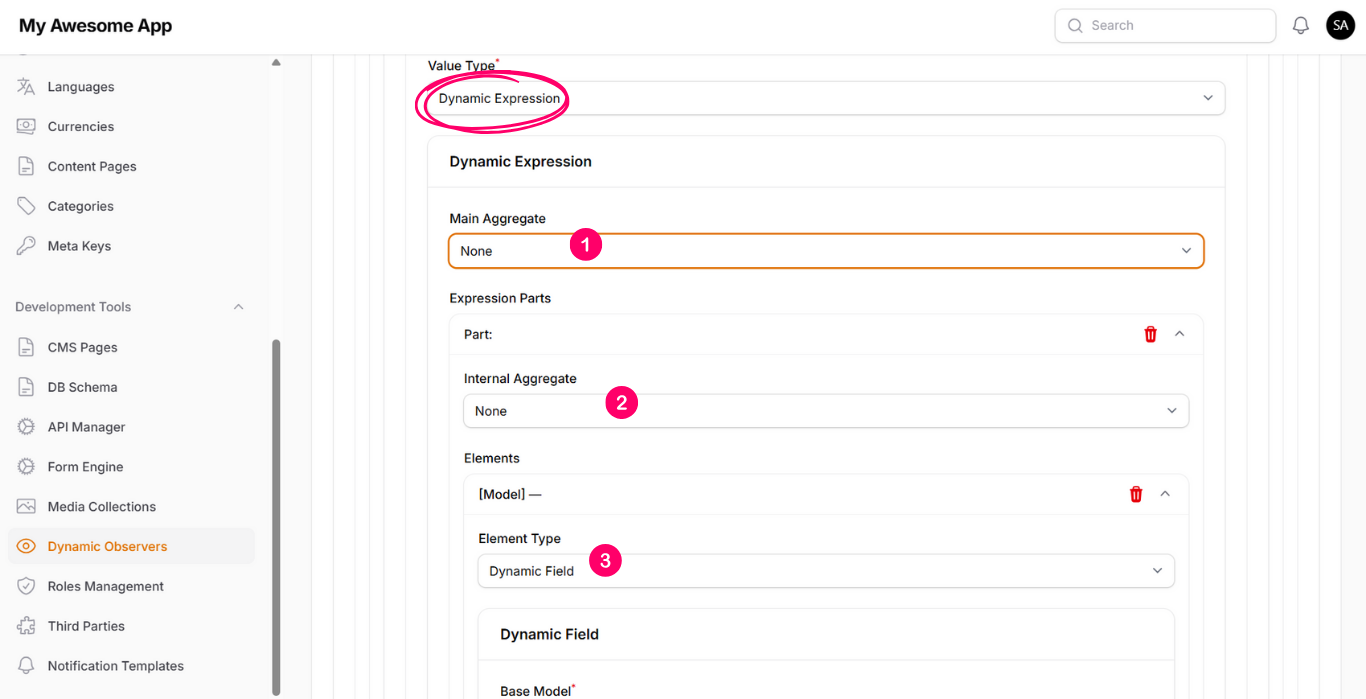Click the API Manager gear icon

tap(26, 427)
